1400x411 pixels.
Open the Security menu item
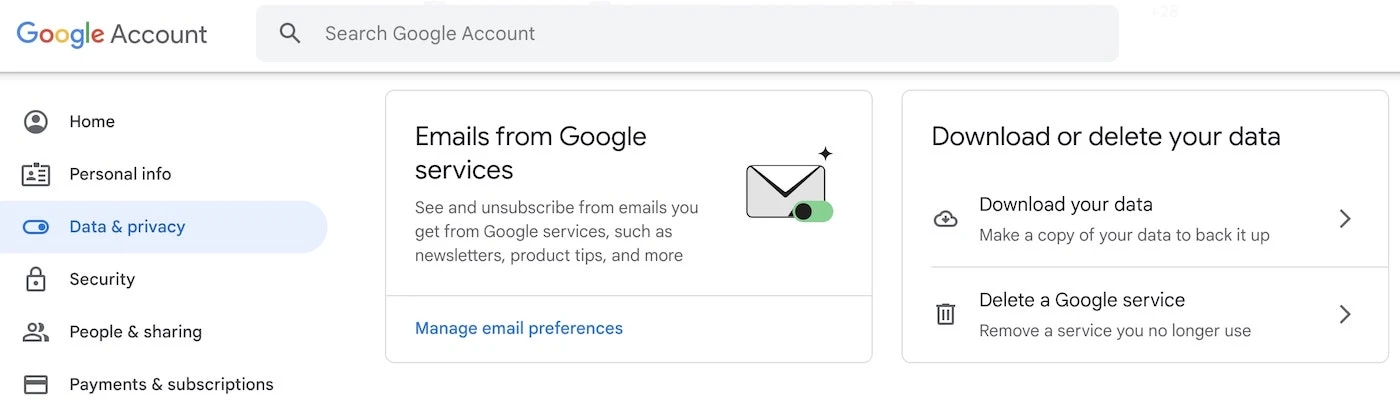(164, 279)
